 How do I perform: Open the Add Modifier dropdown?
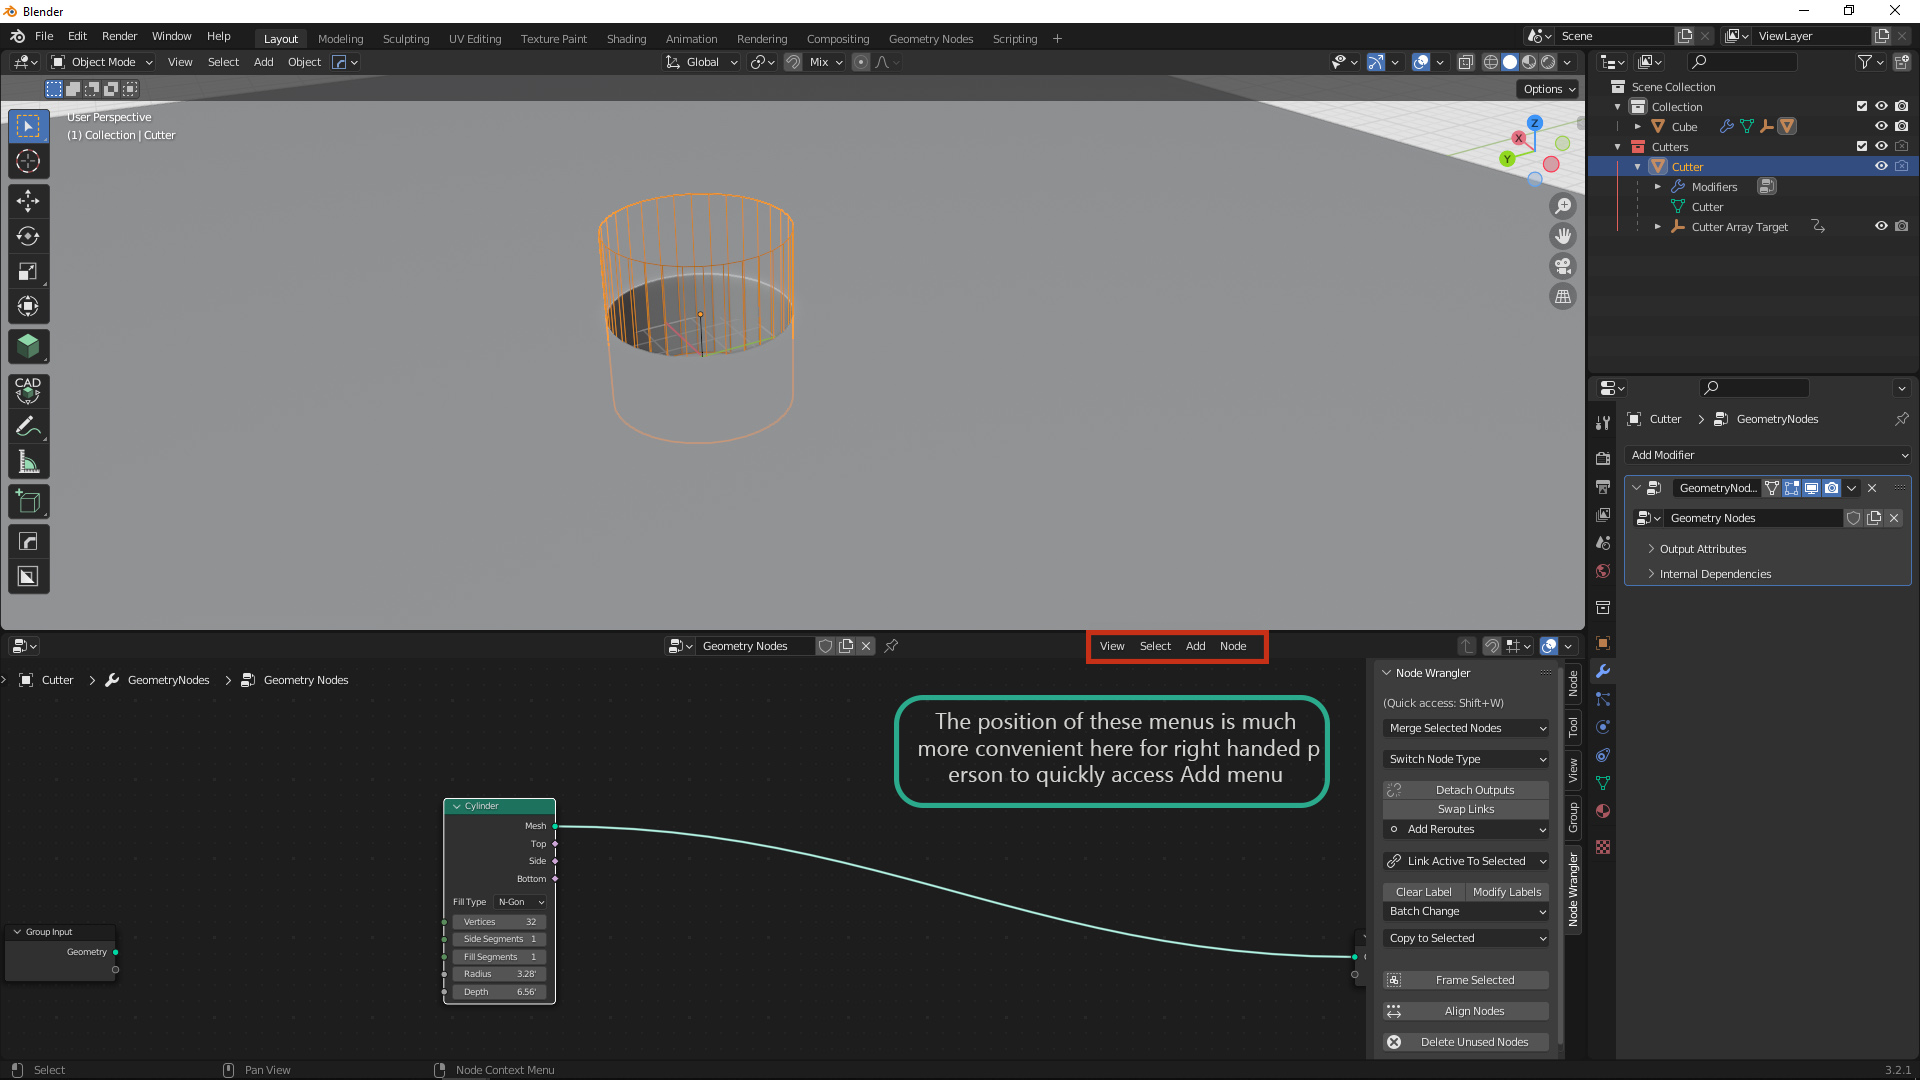[x=1768, y=455]
